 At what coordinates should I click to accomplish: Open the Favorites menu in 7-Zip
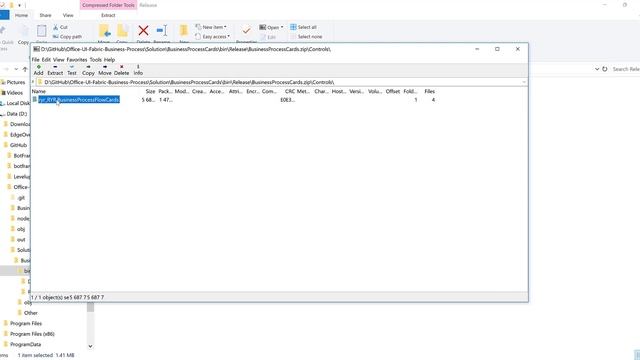[x=77, y=60]
